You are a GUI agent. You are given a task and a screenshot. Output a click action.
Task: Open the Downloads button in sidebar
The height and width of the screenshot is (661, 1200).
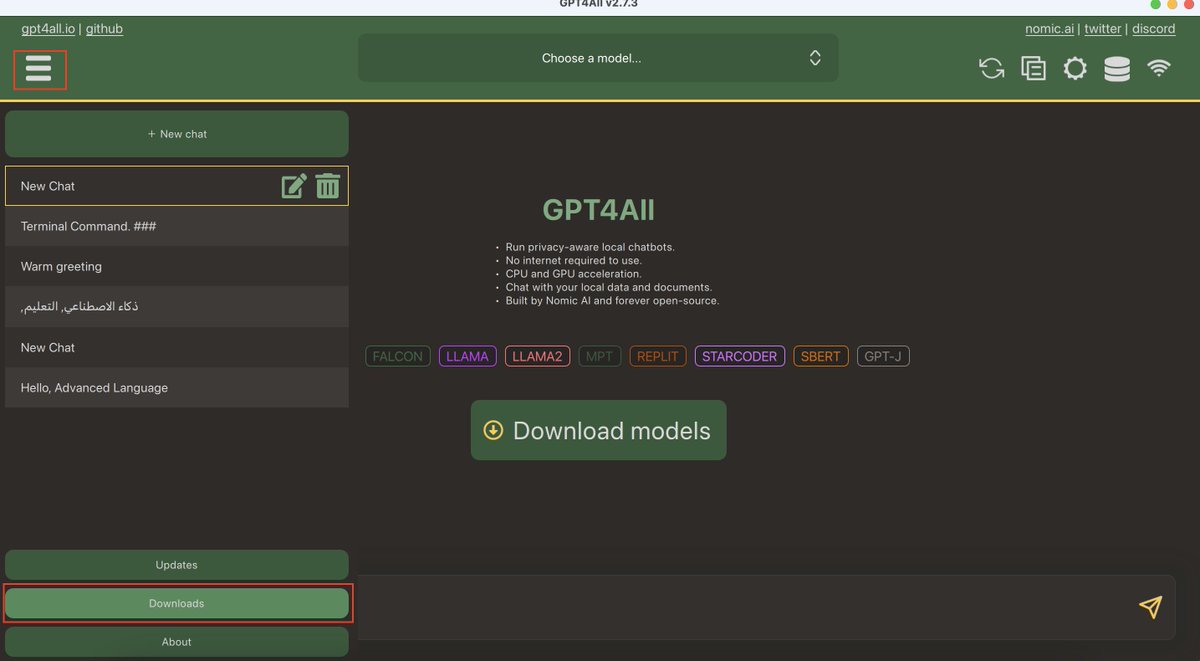(x=177, y=603)
